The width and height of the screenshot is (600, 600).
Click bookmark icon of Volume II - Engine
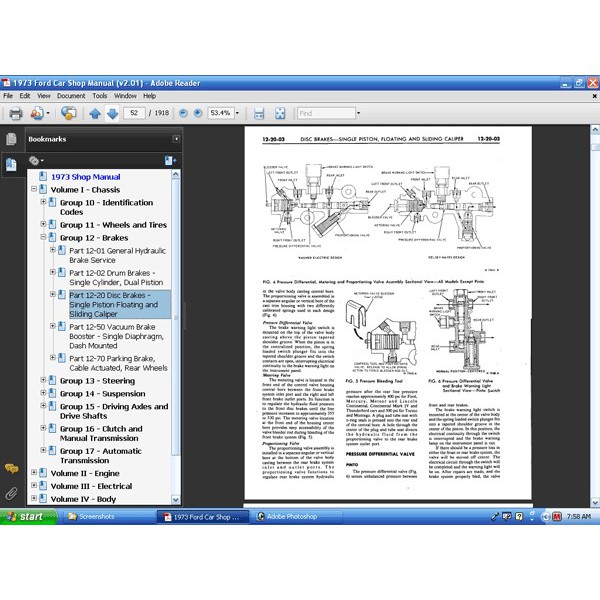(x=43, y=473)
